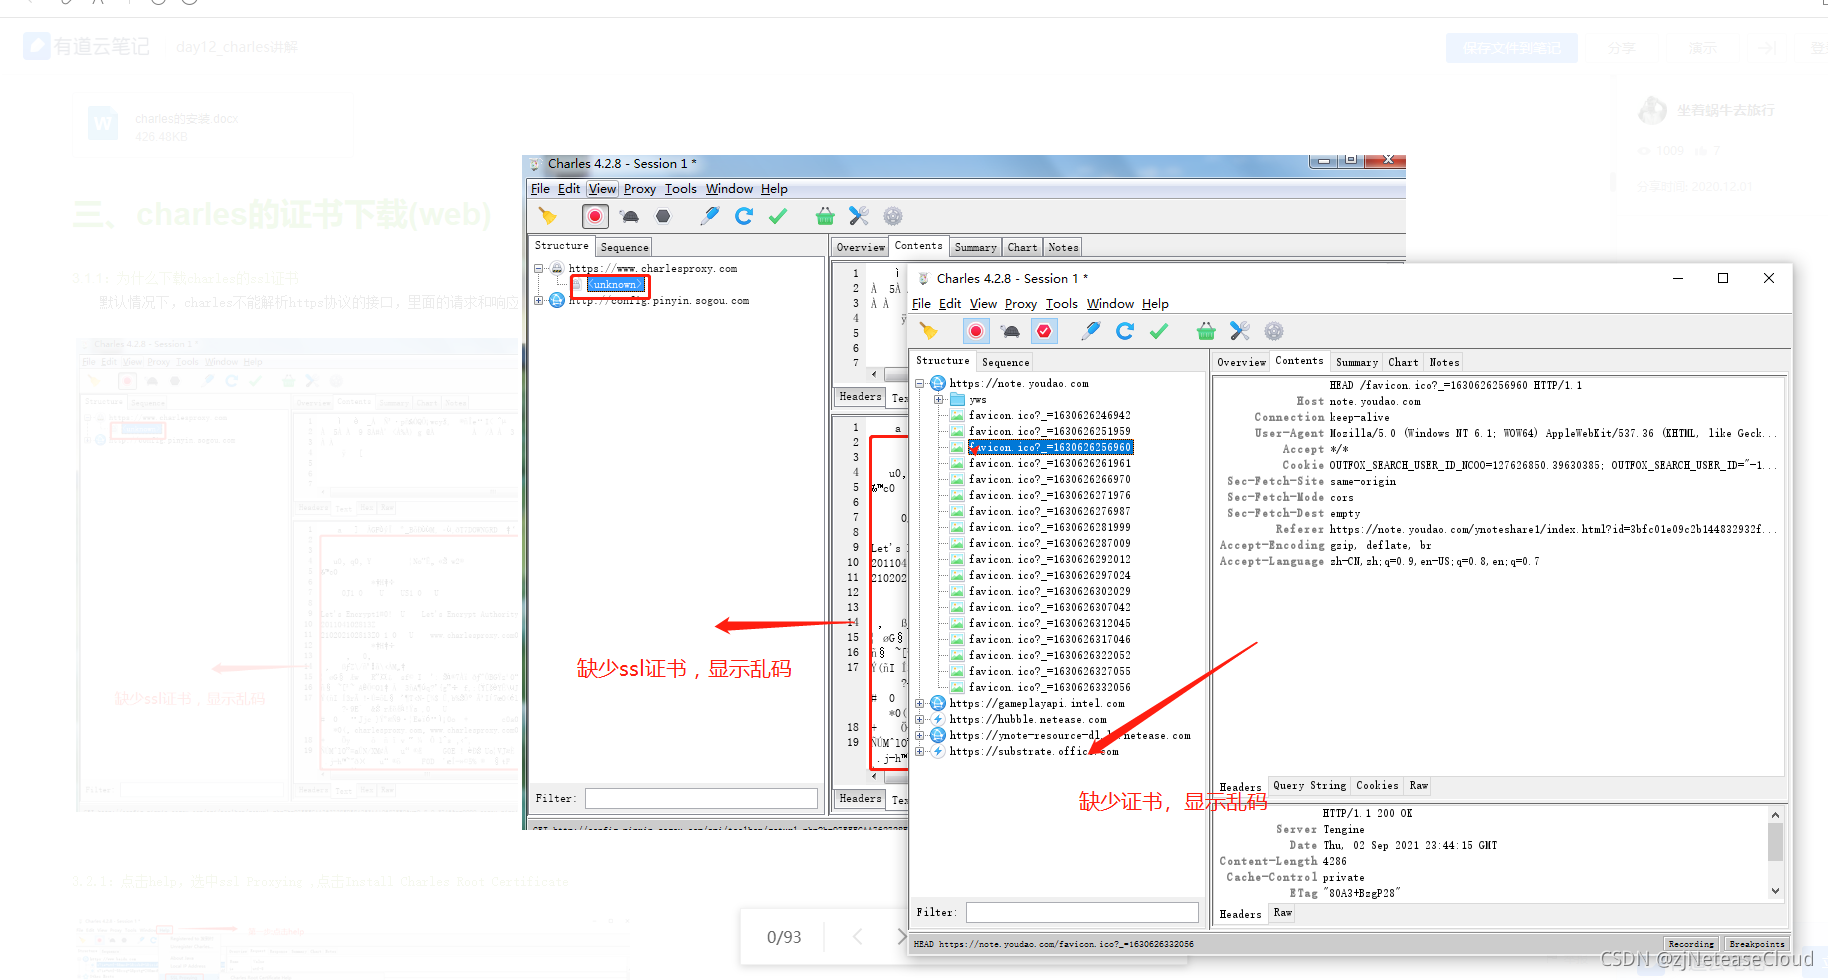Toggle the turtle Throttling icon in the back Charles window
The width and height of the screenshot is (1828, 980).
[629, 216]
